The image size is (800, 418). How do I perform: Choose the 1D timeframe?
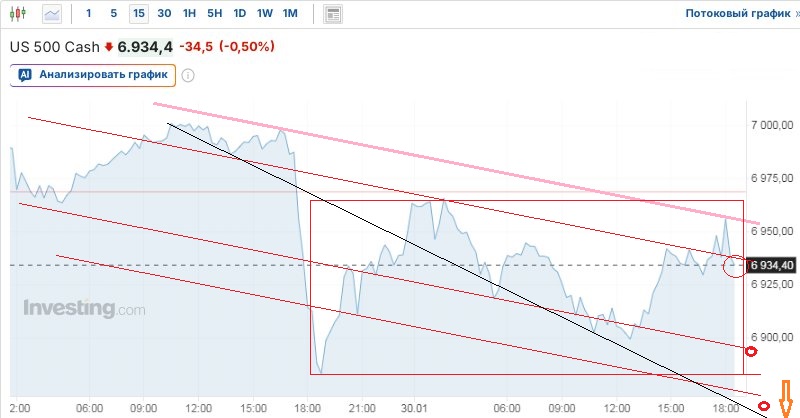click(x=239, y=14)
